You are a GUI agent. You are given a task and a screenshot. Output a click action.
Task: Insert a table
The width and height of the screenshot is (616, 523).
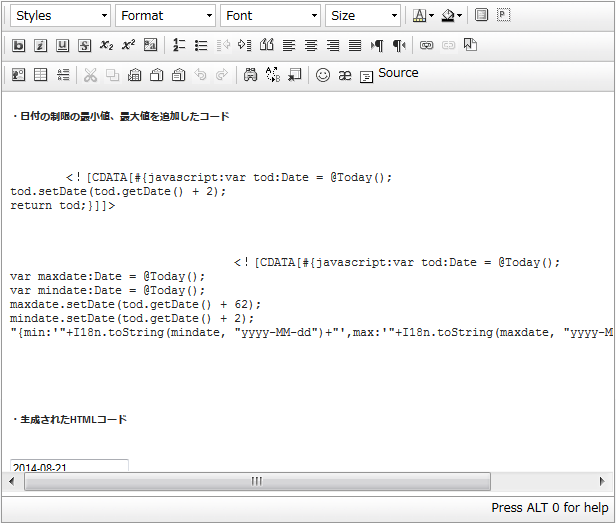coord(40,75)
